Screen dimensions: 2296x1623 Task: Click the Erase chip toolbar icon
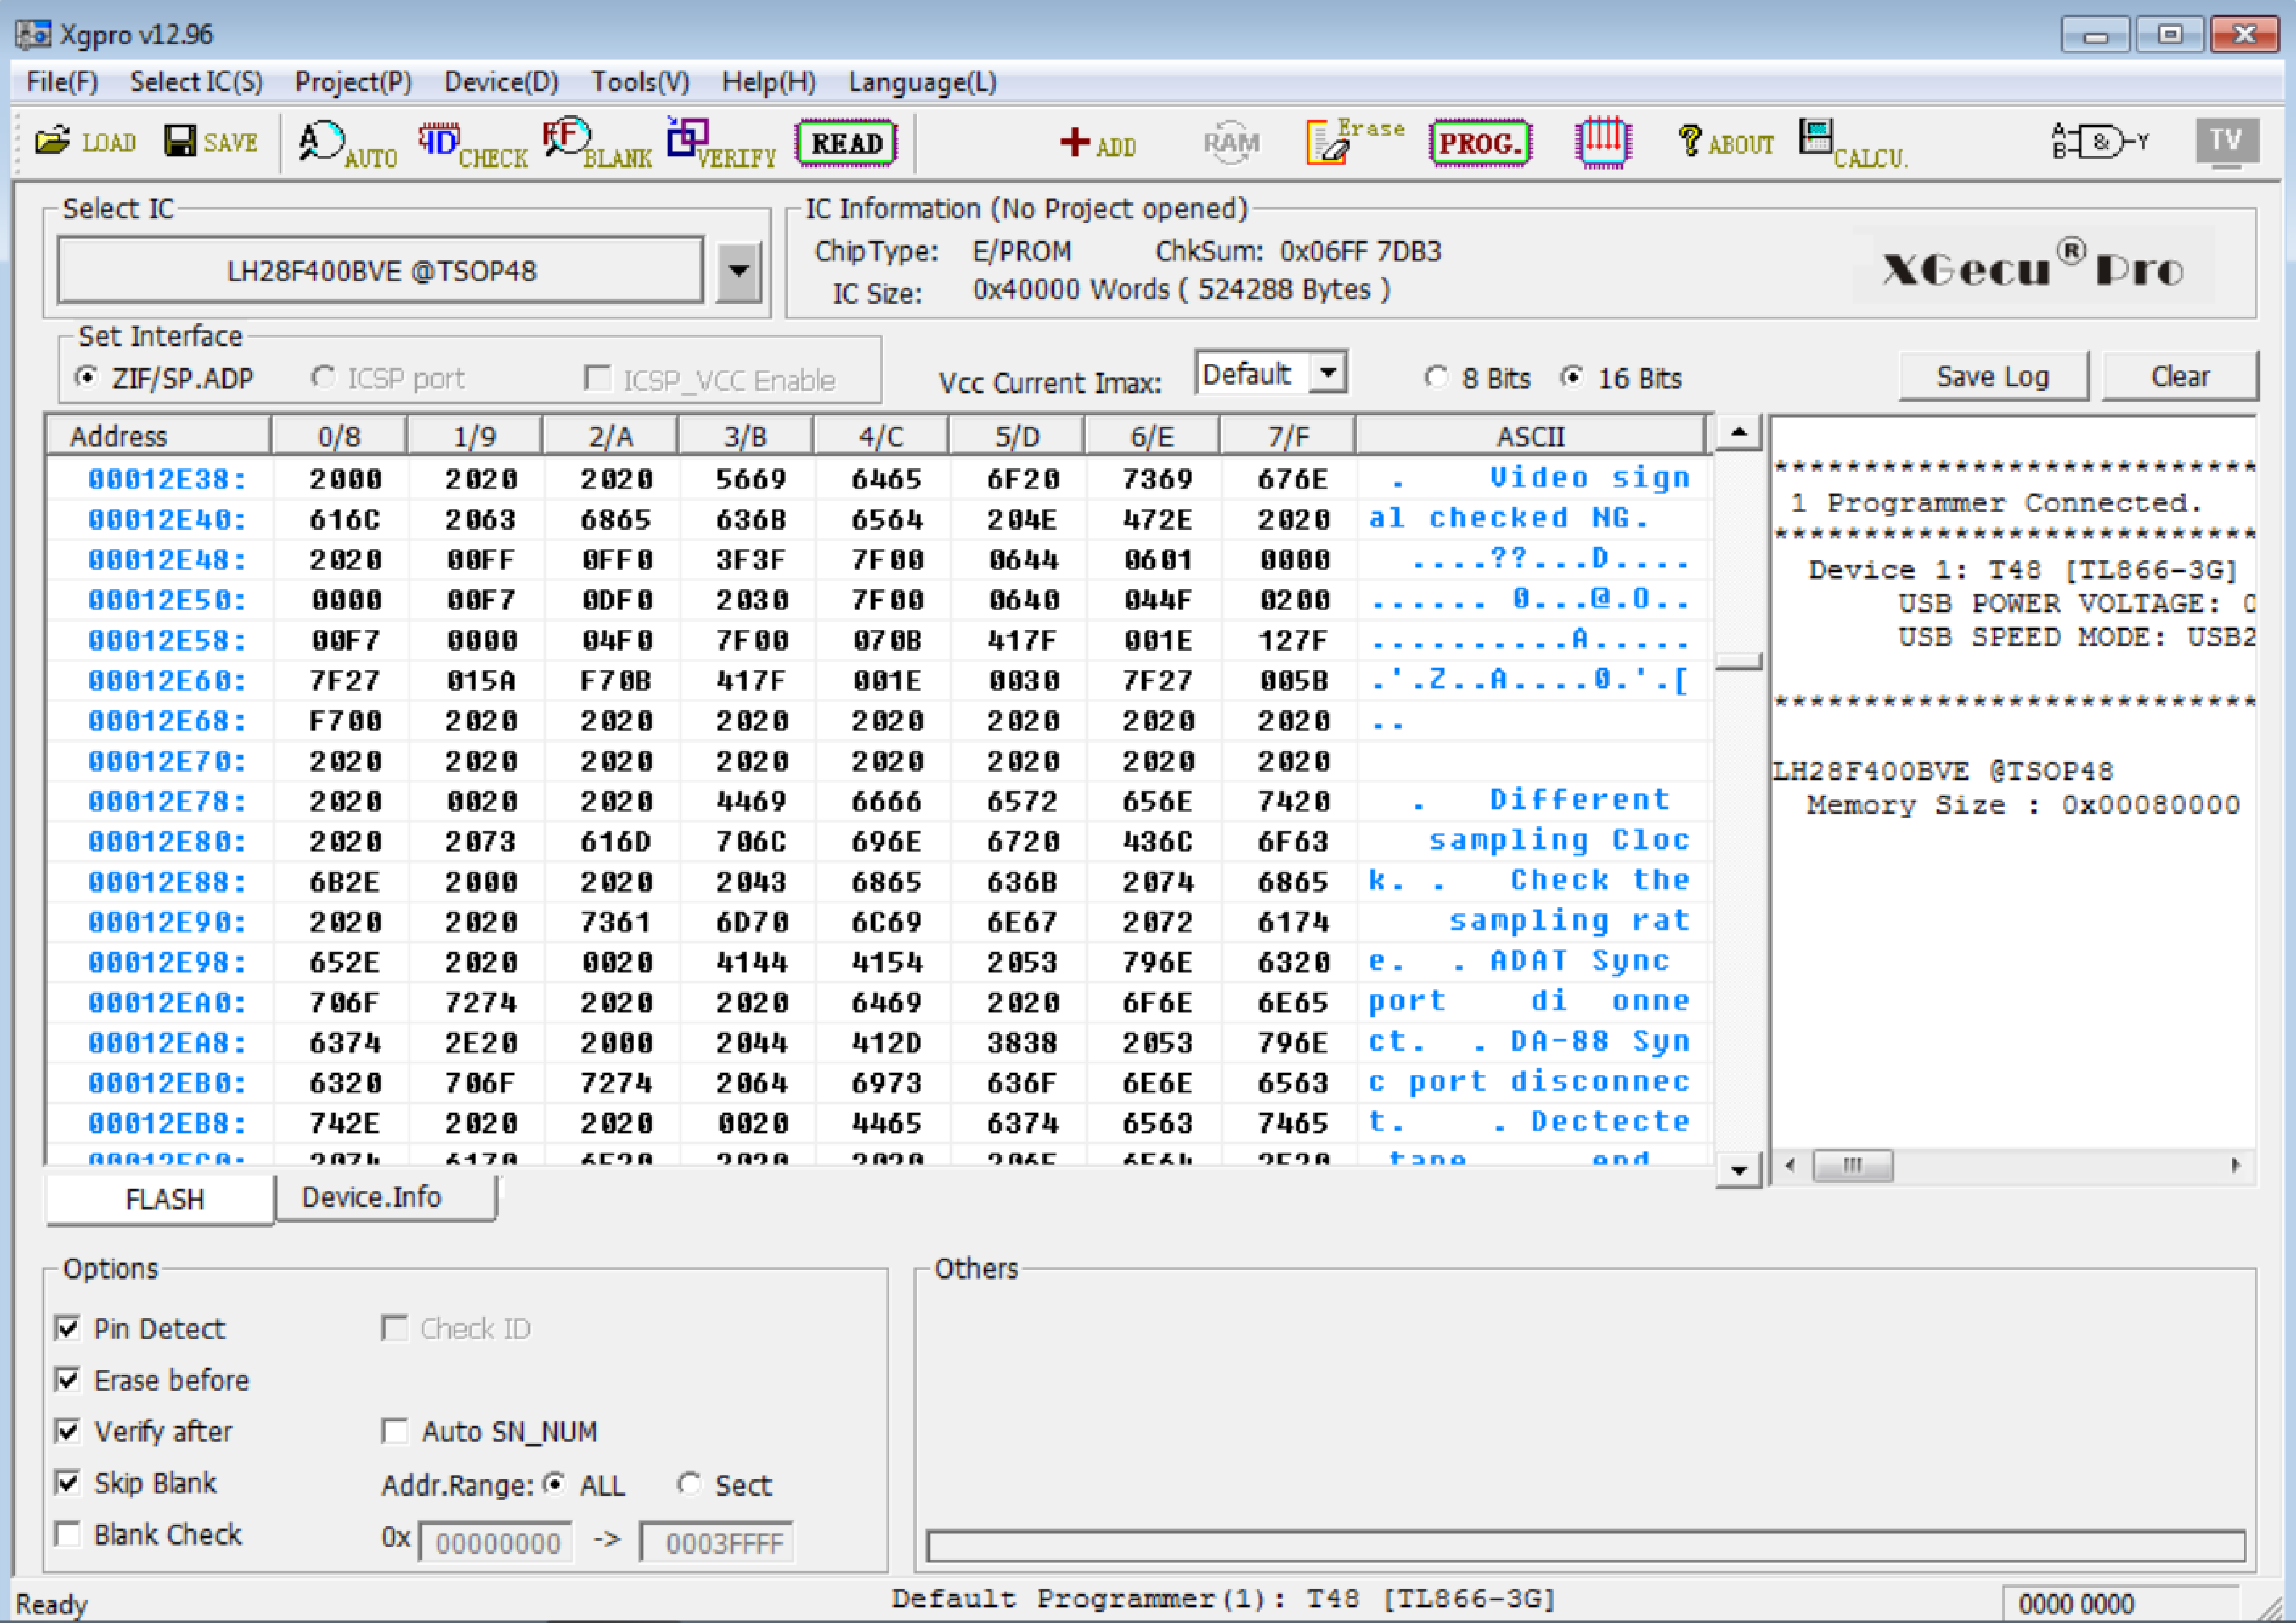(x=1354, y=142)
